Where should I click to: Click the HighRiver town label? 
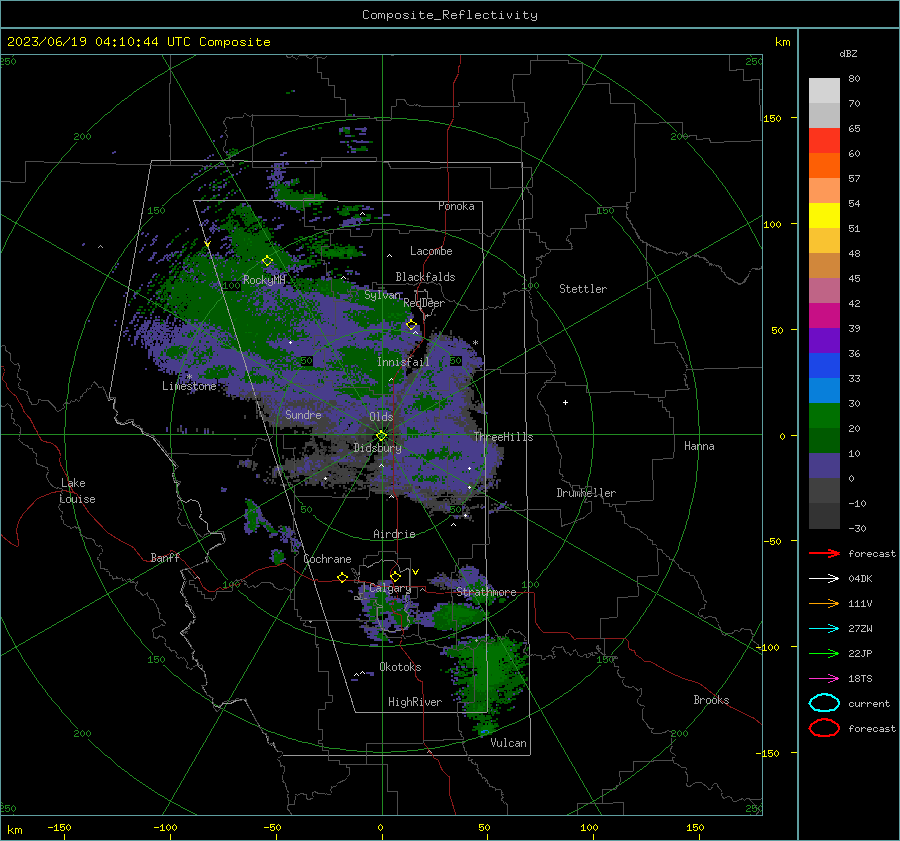point(415,702)
